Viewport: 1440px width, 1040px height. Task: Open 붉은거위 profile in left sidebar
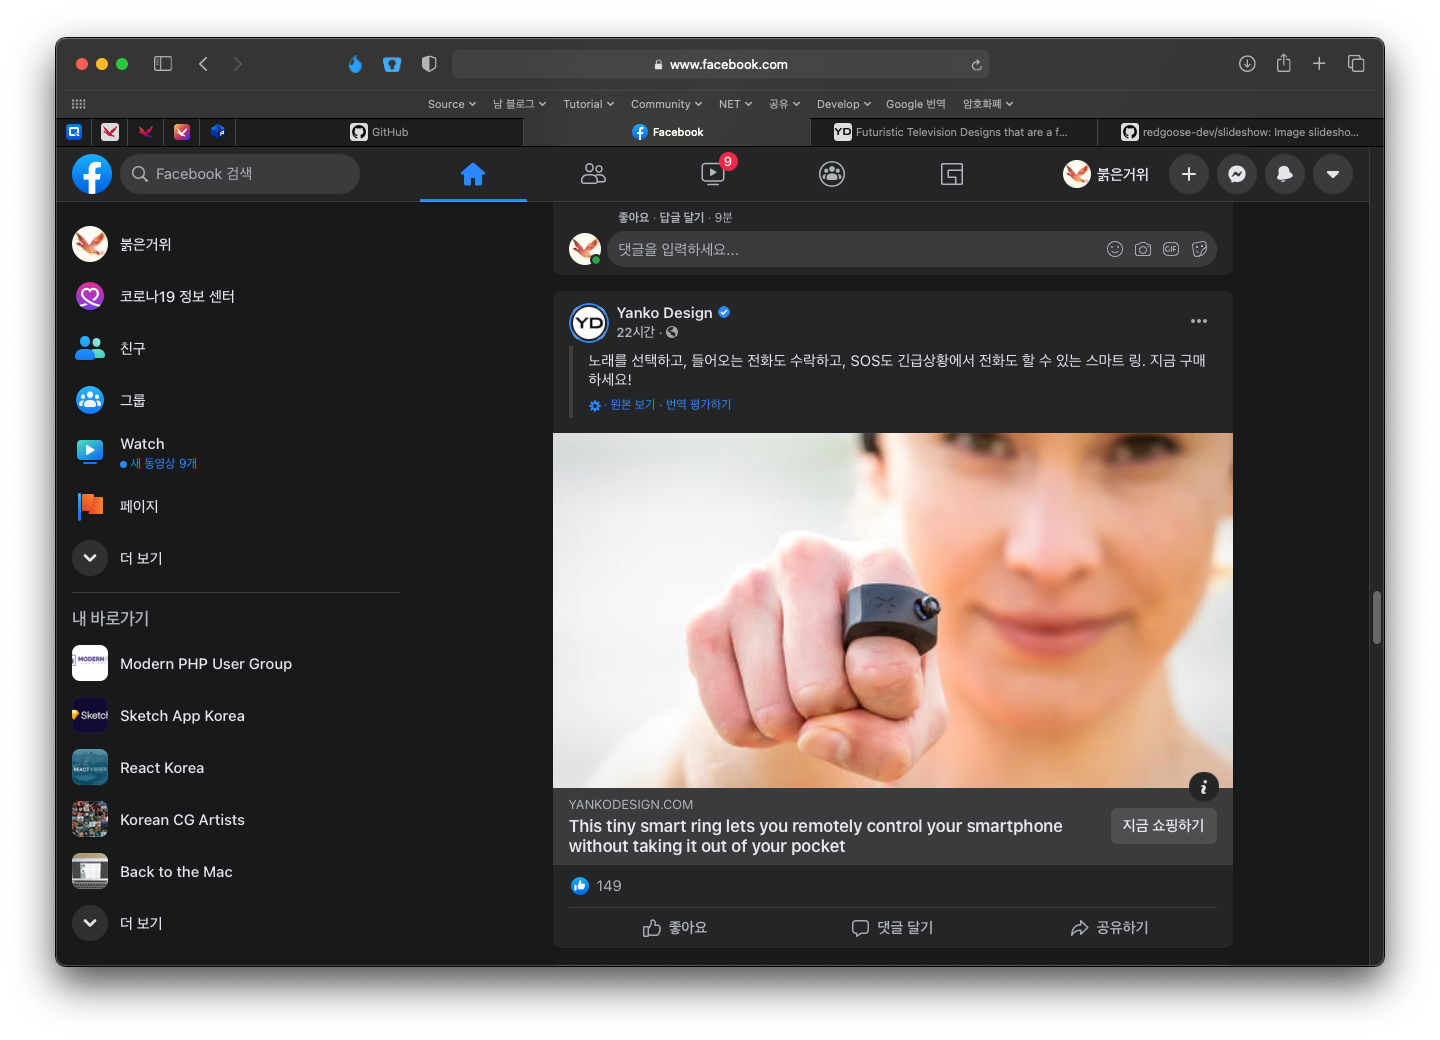[236, 244]
